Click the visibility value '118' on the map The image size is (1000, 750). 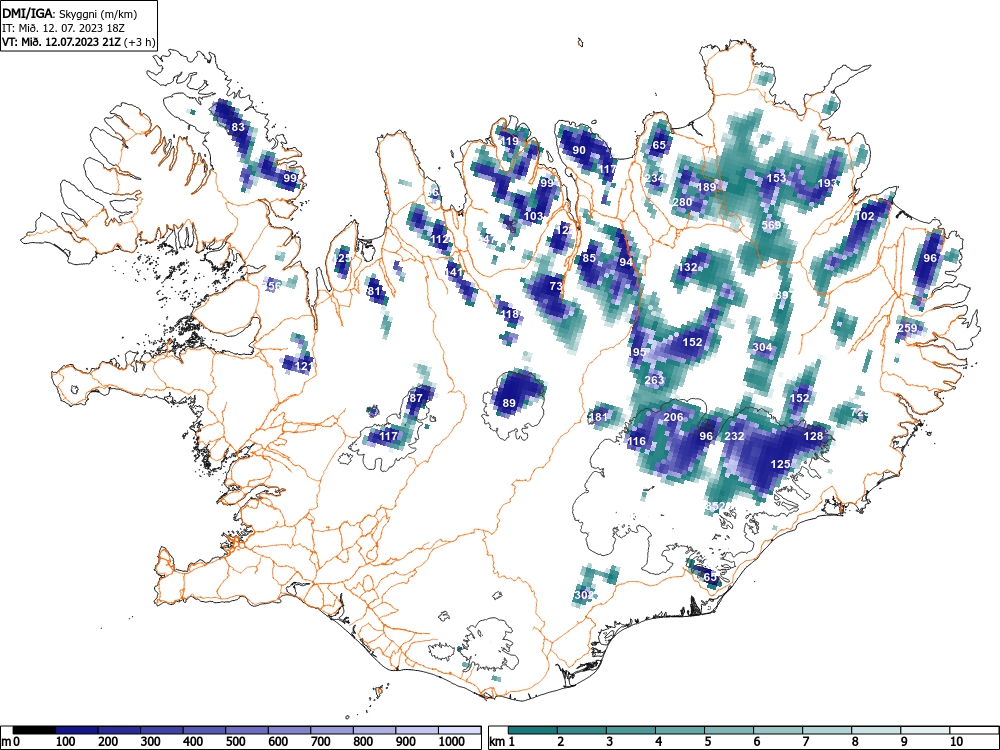click(510, 314)
